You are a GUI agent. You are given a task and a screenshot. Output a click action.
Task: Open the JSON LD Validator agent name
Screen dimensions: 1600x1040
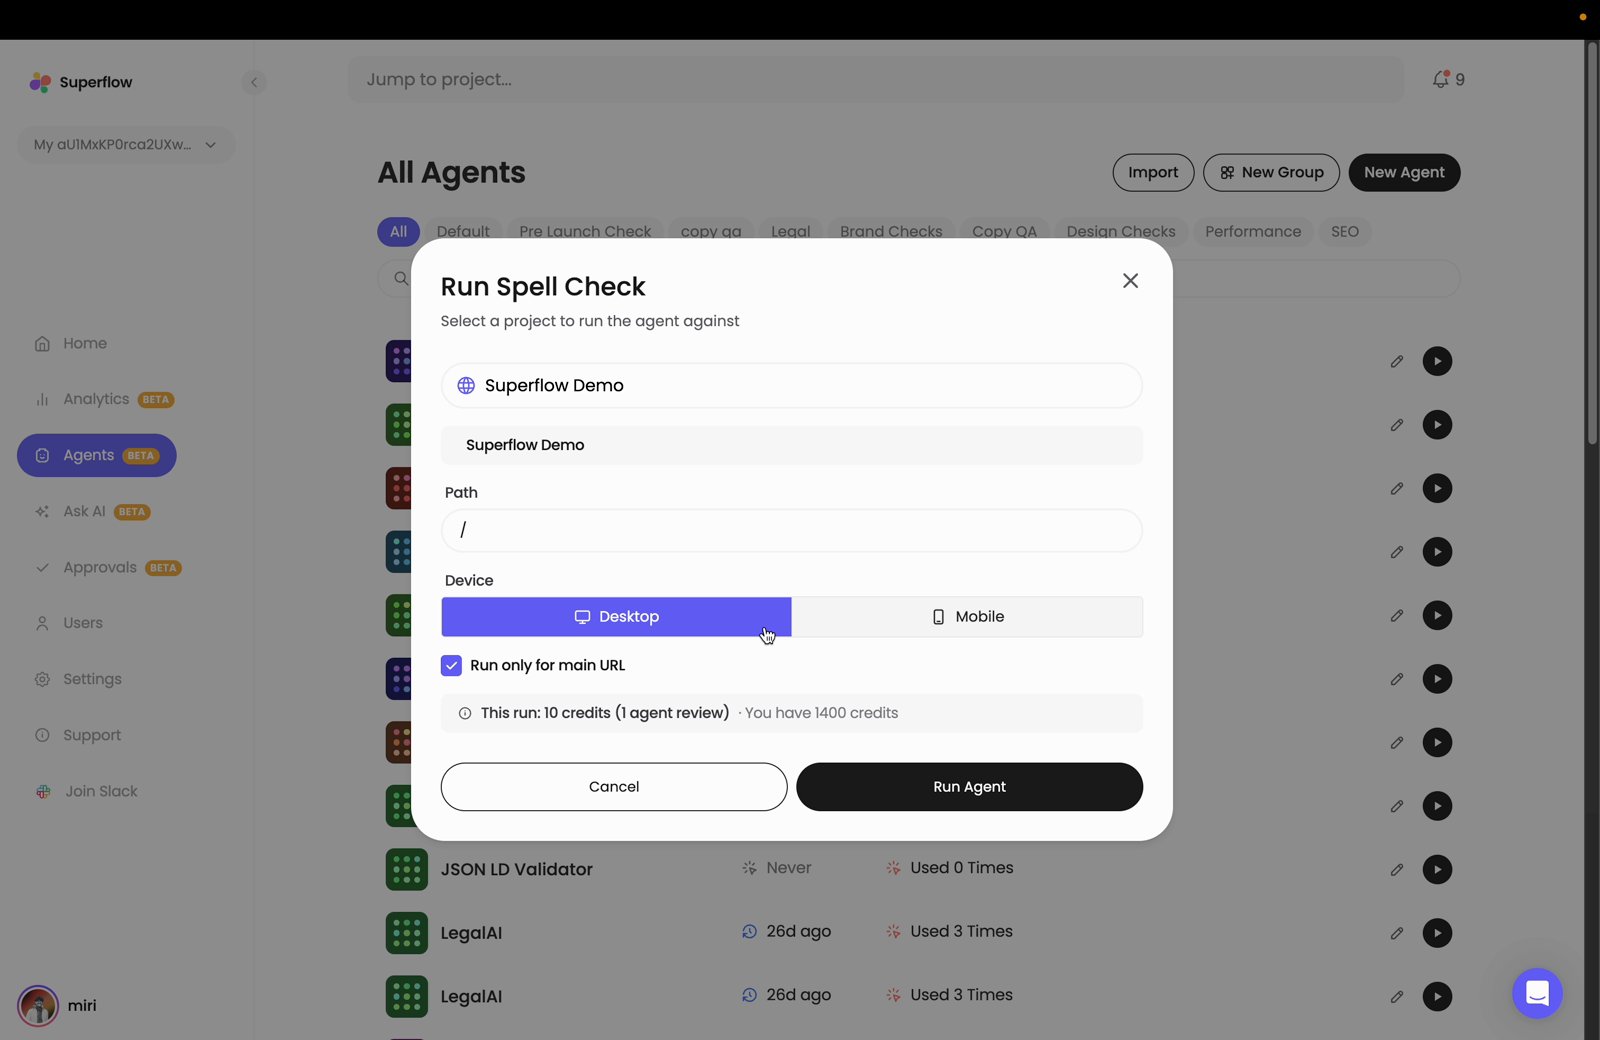point(517,870)
